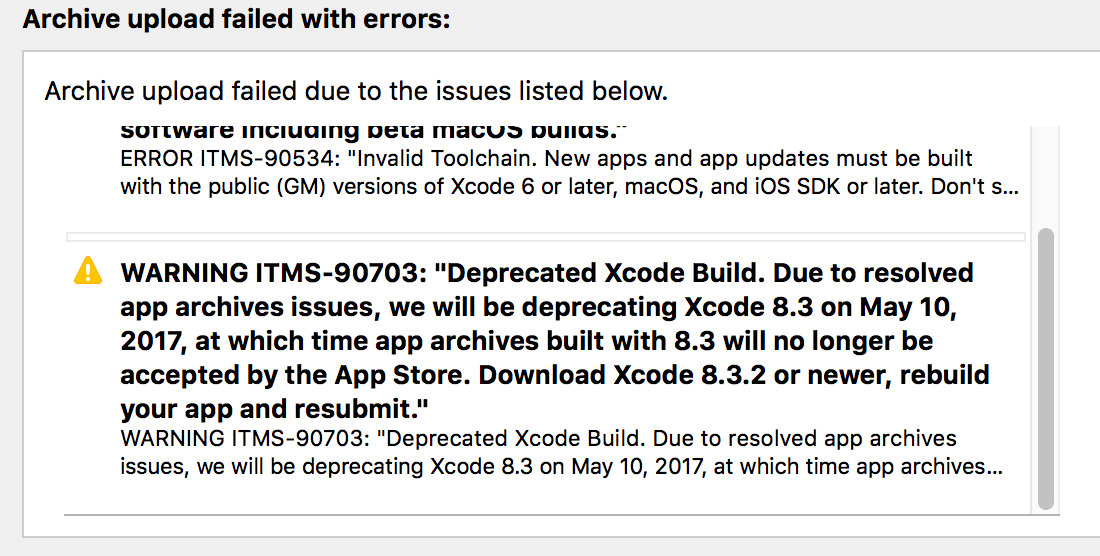Select the small WARNING ITMS-90703 detail text
Screen dimensions: 1100x556
(x=561, y=452)
